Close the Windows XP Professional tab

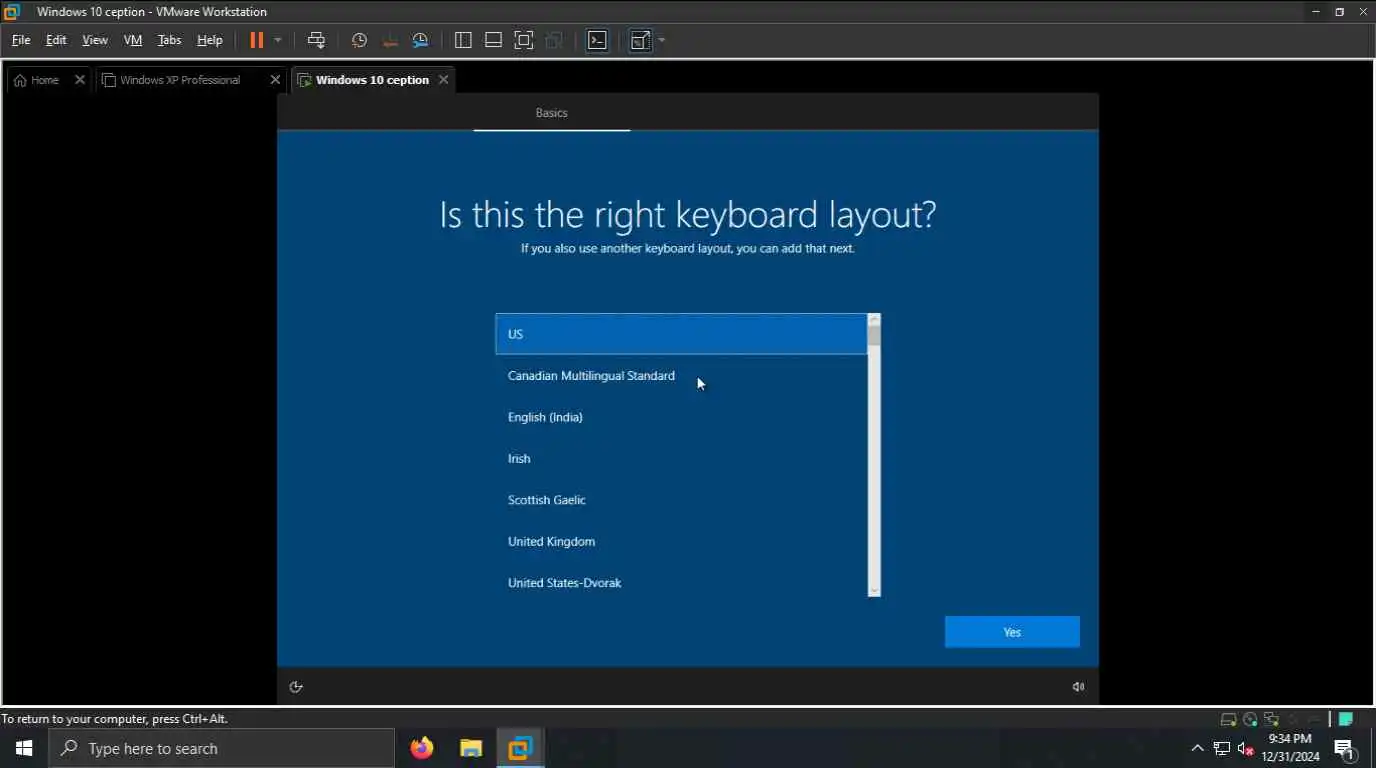[275, 80]
